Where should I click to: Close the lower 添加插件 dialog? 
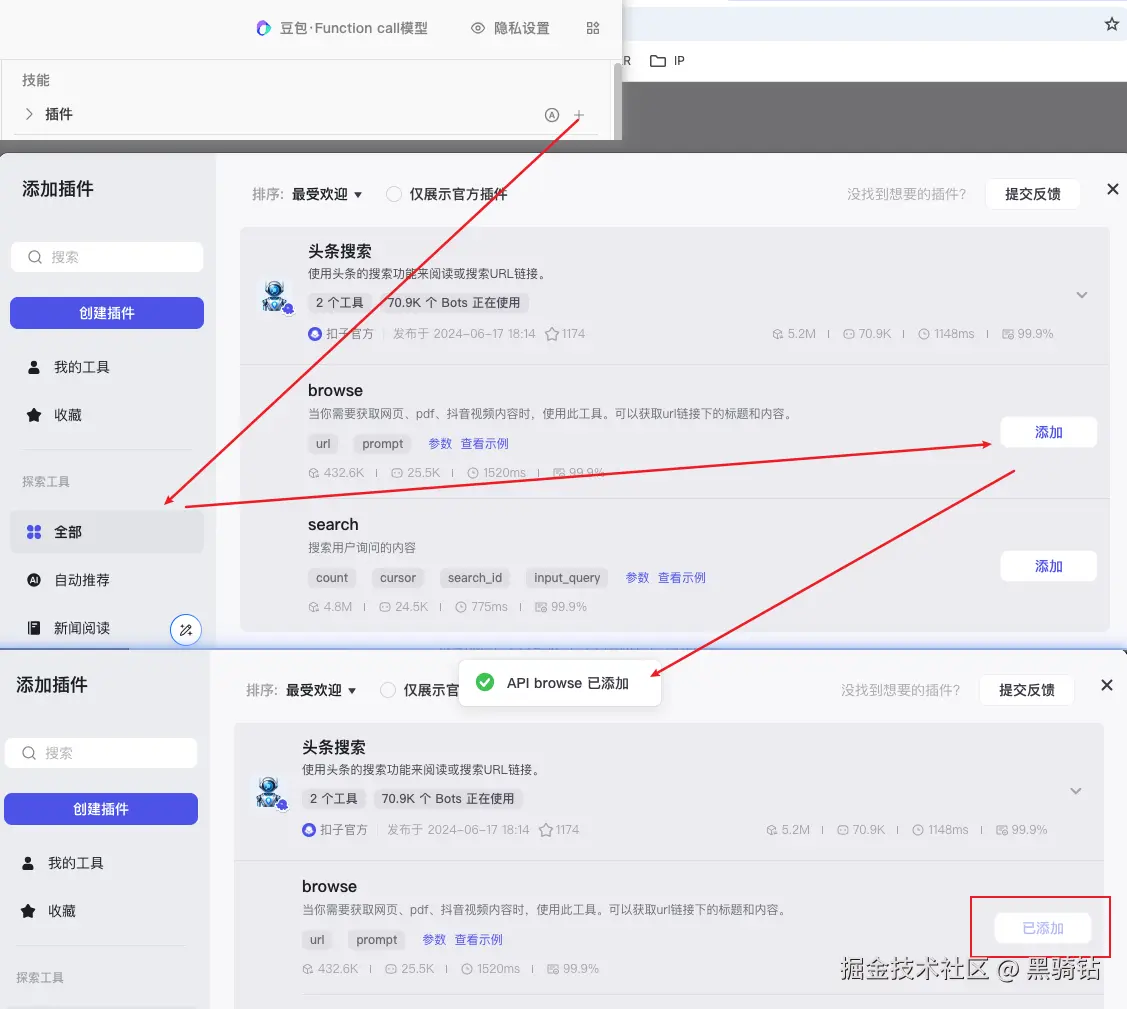(x=1106, y=685)
